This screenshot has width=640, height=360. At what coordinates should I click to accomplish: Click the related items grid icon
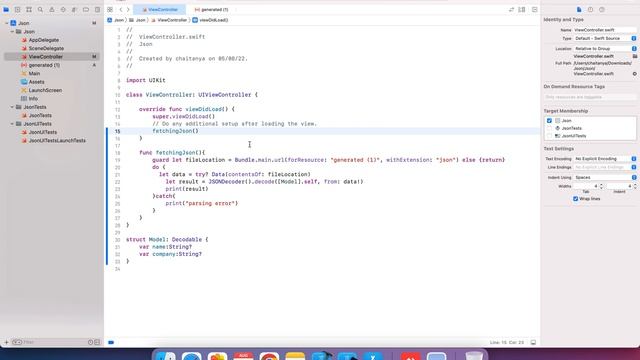click(x=110, y=9)
